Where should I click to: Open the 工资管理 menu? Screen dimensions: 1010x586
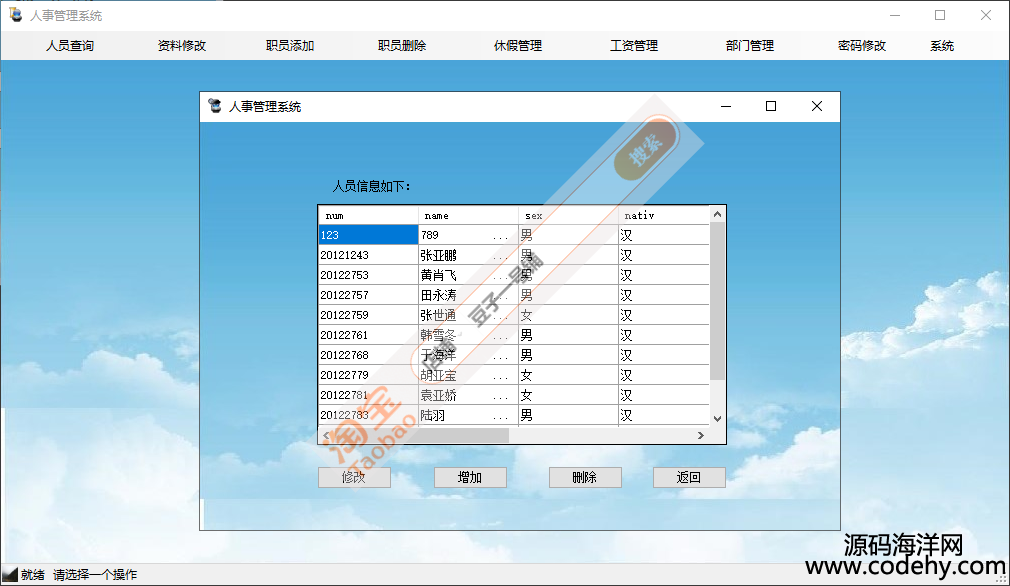(x=634, y=46)
